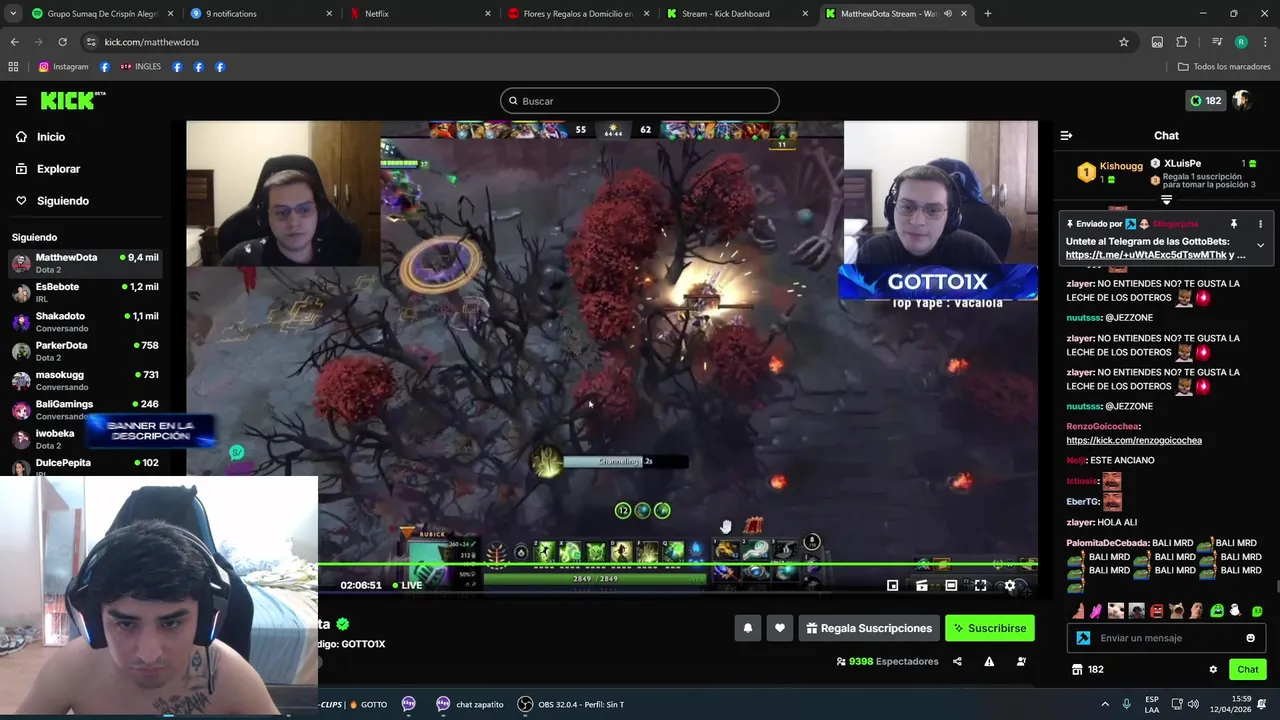The image size is (1280, 720).
Task: Open the Todos los marcadores folder
Action: click(x=1224, y=67)
